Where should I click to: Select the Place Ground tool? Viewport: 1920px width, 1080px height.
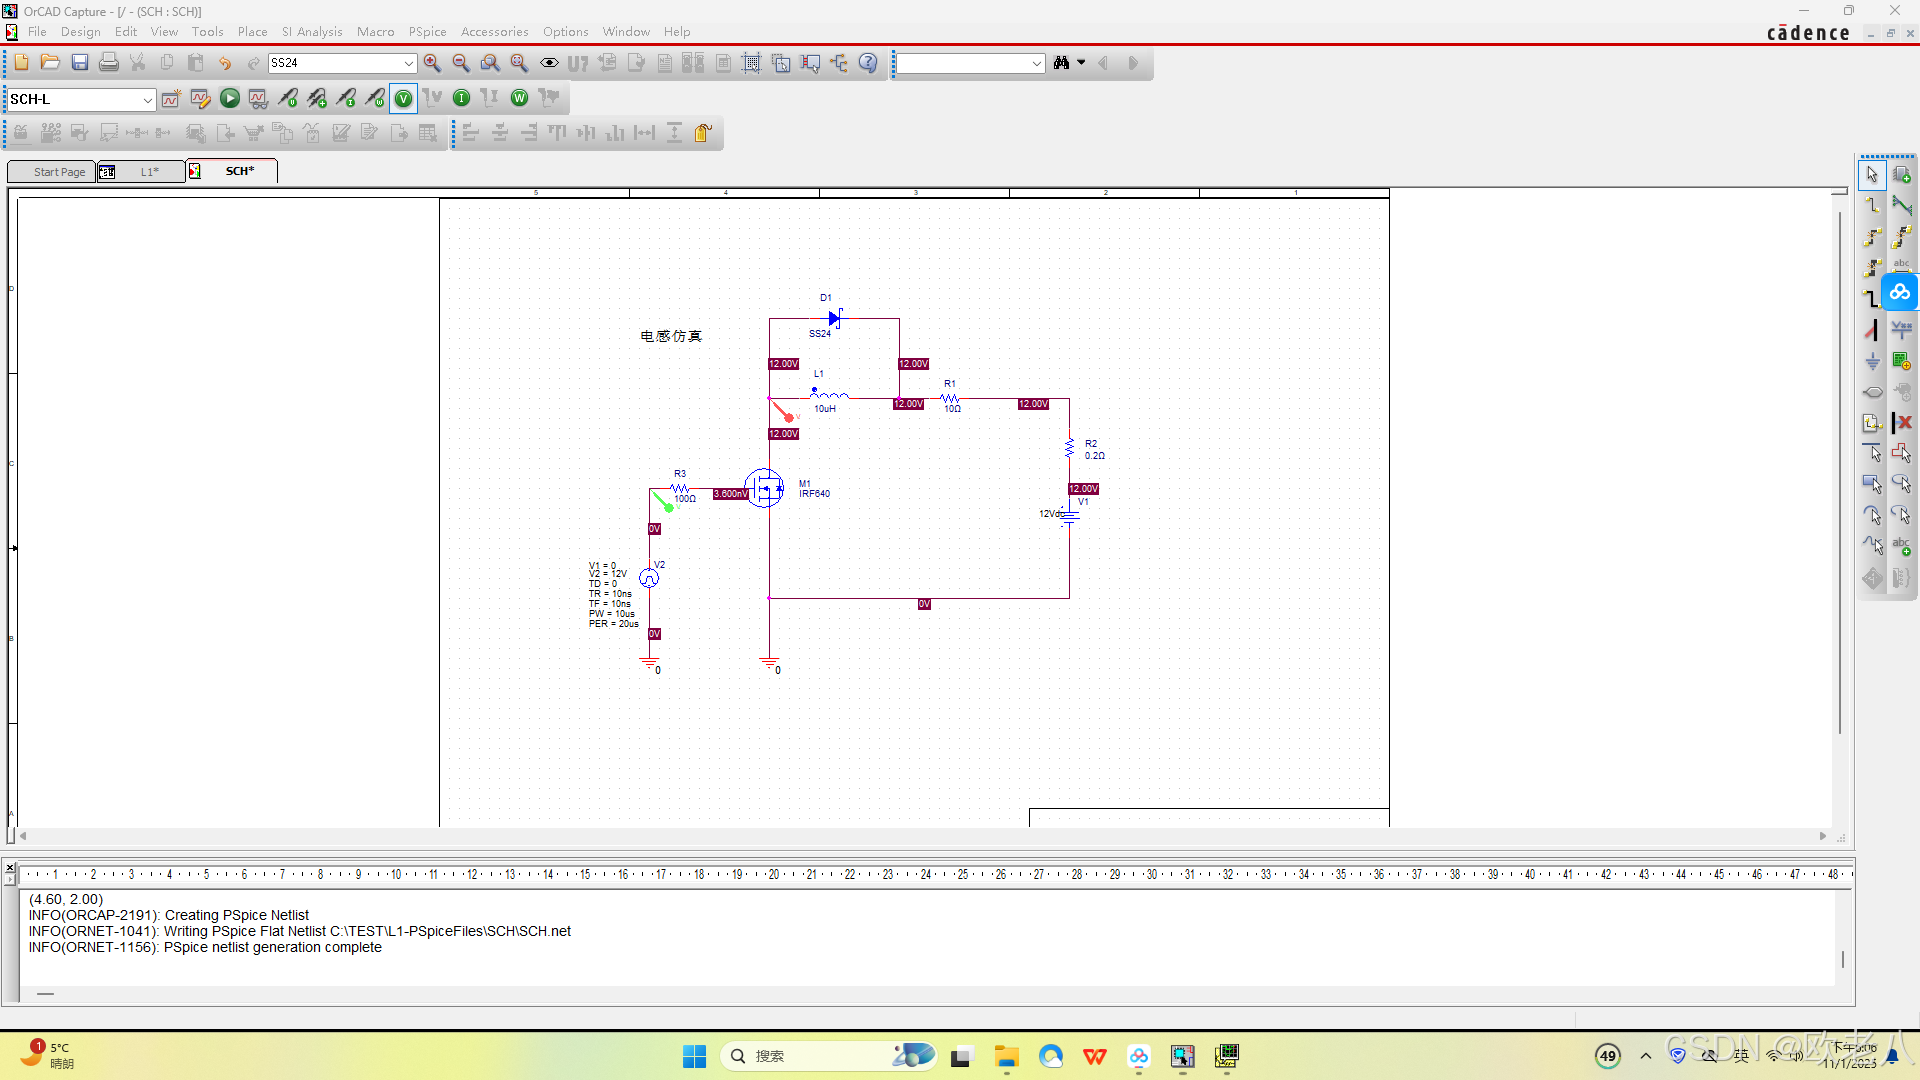click(x=1873, y=361)
